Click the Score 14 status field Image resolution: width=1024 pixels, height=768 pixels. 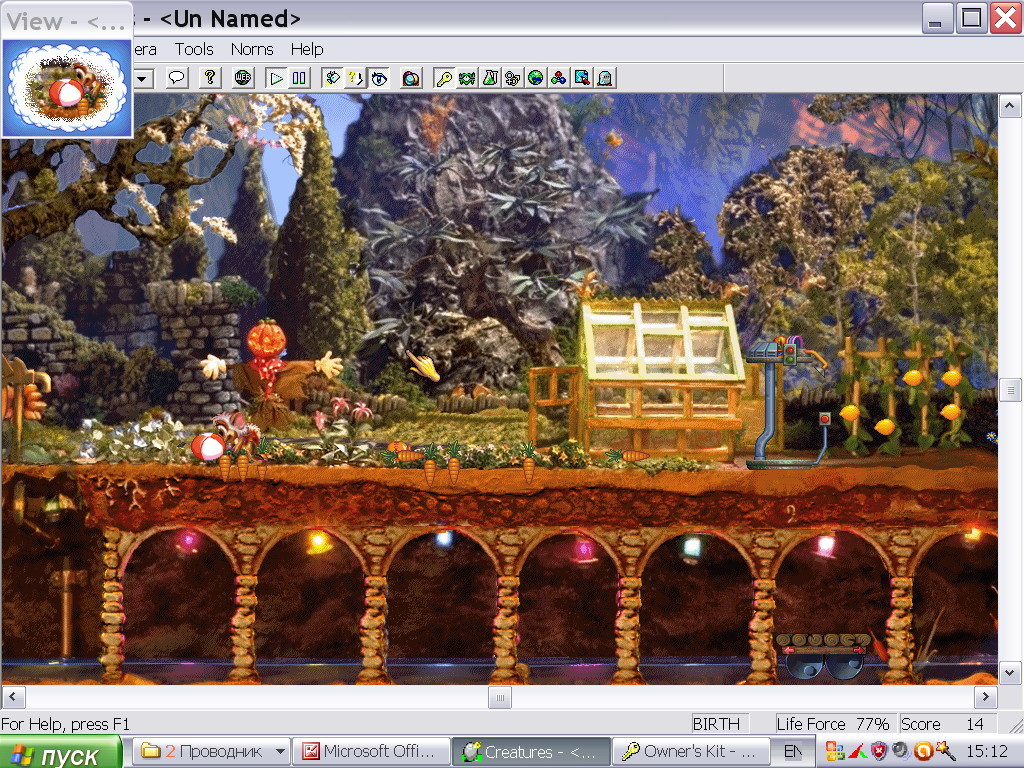(x=946, y=724)
